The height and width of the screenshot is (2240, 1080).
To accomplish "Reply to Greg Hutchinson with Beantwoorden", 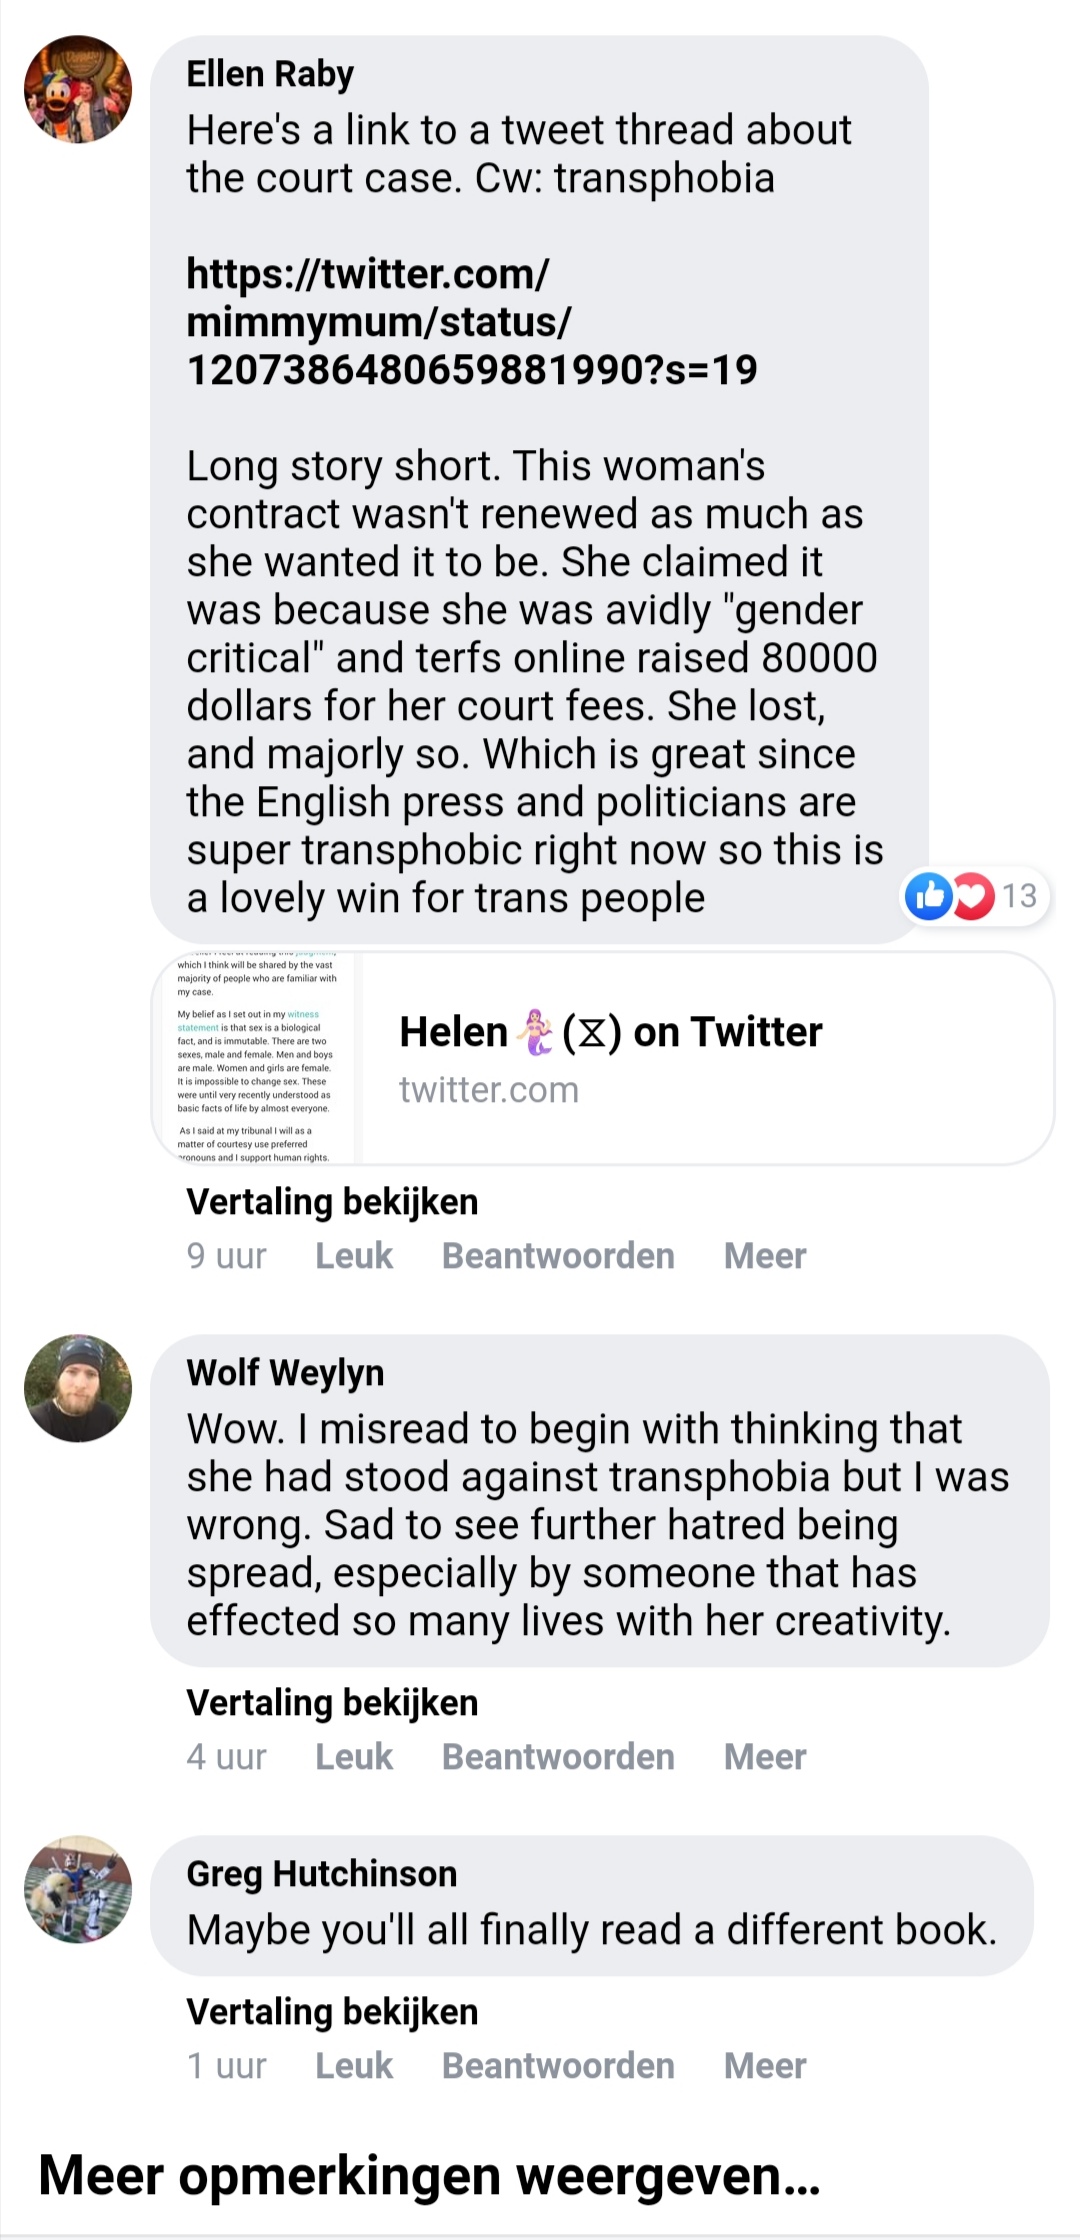I will [558, 2066].
